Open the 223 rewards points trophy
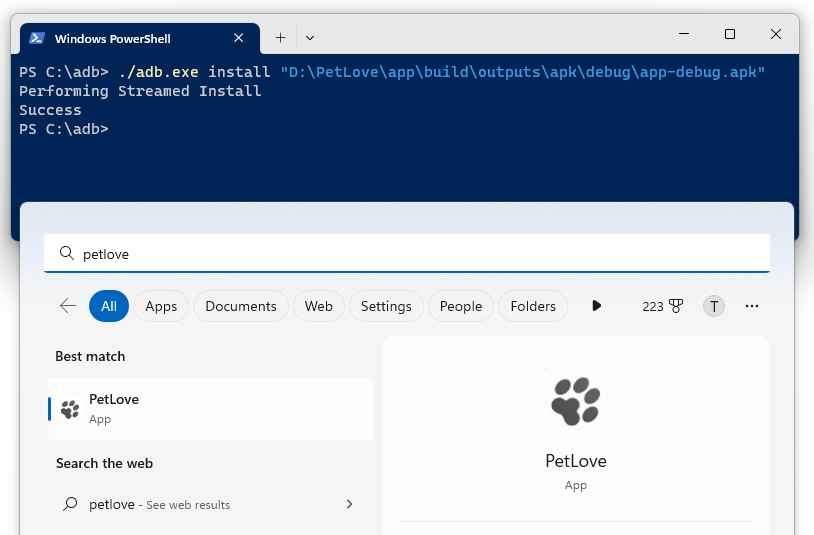The width and height of the screenshot is (814, 535). point(662,306)
